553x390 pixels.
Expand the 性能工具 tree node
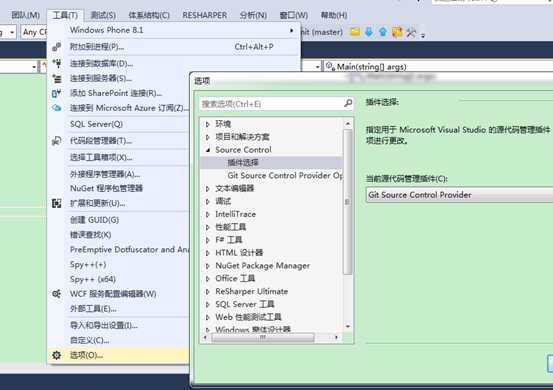(208, 227)
